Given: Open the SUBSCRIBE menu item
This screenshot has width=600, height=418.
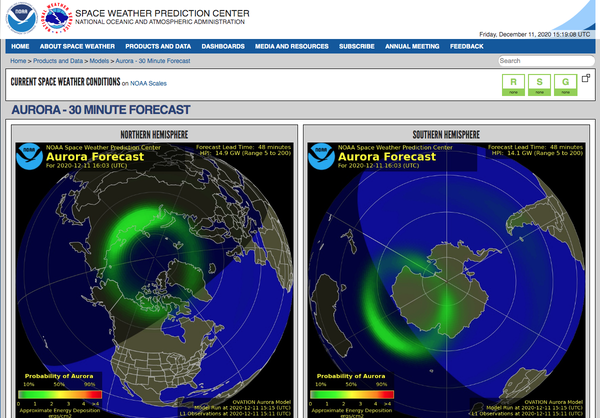Looking at the screenshot, I should point(357,46).
